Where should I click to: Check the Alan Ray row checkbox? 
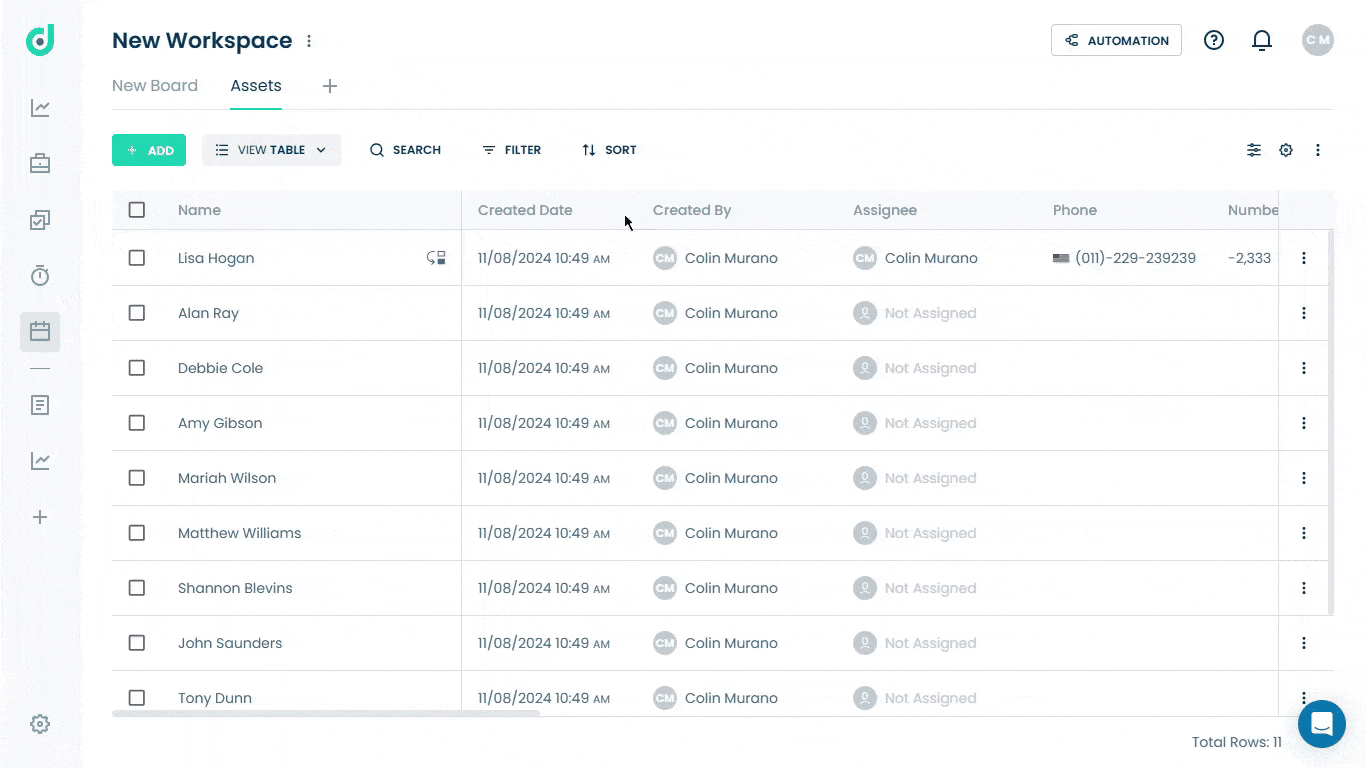[137, 313]
